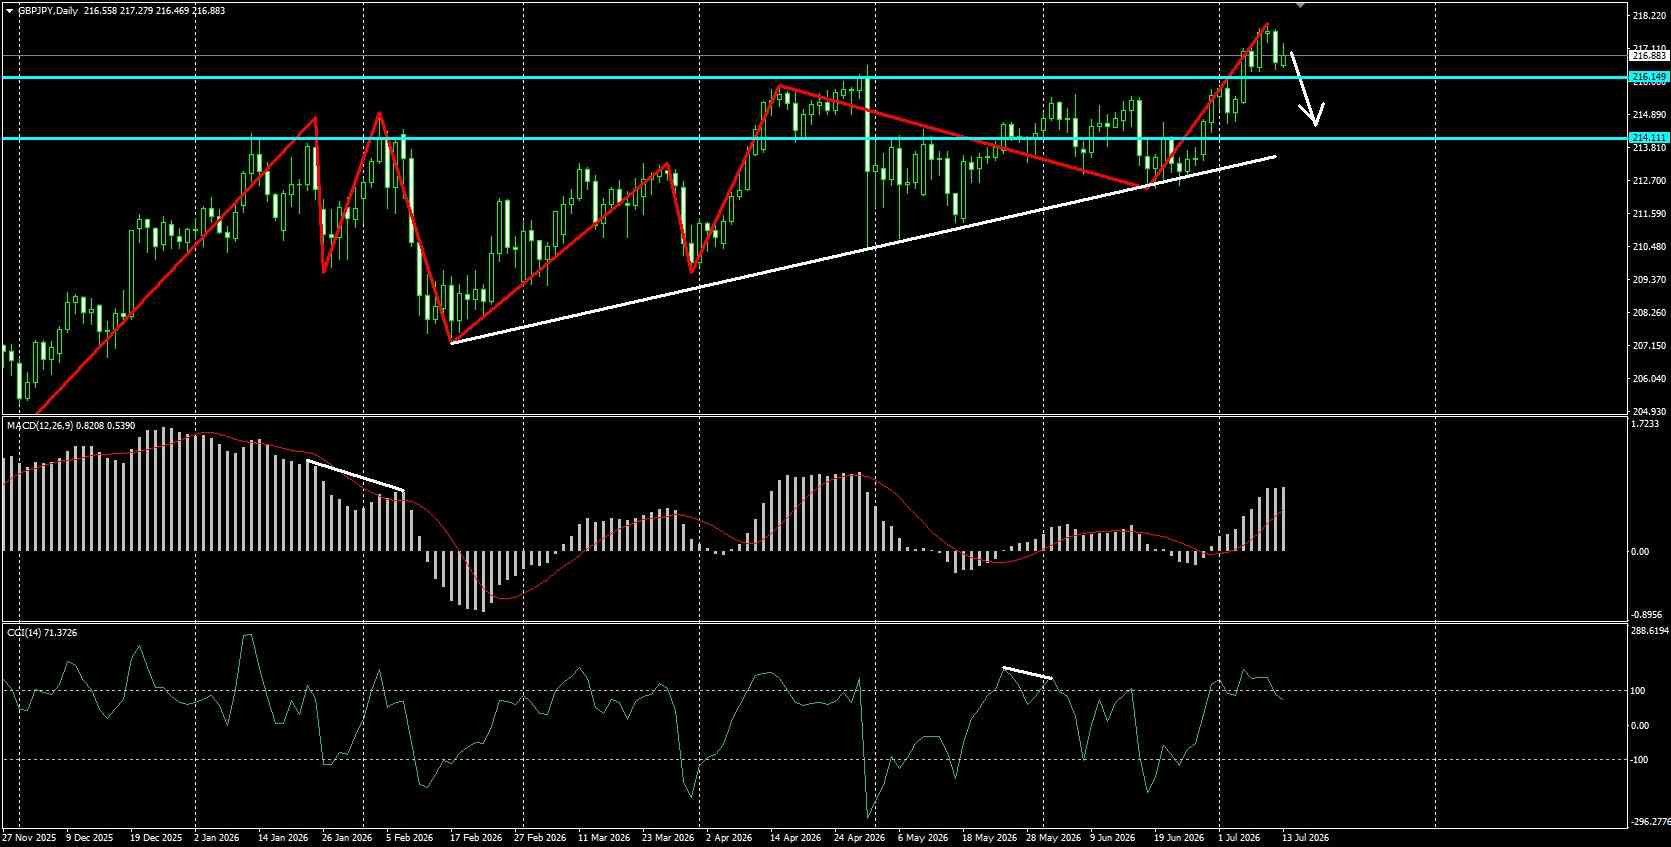Select the long white ascending trendline
This screenshot has height=847, width=1671.
[864, 249]
